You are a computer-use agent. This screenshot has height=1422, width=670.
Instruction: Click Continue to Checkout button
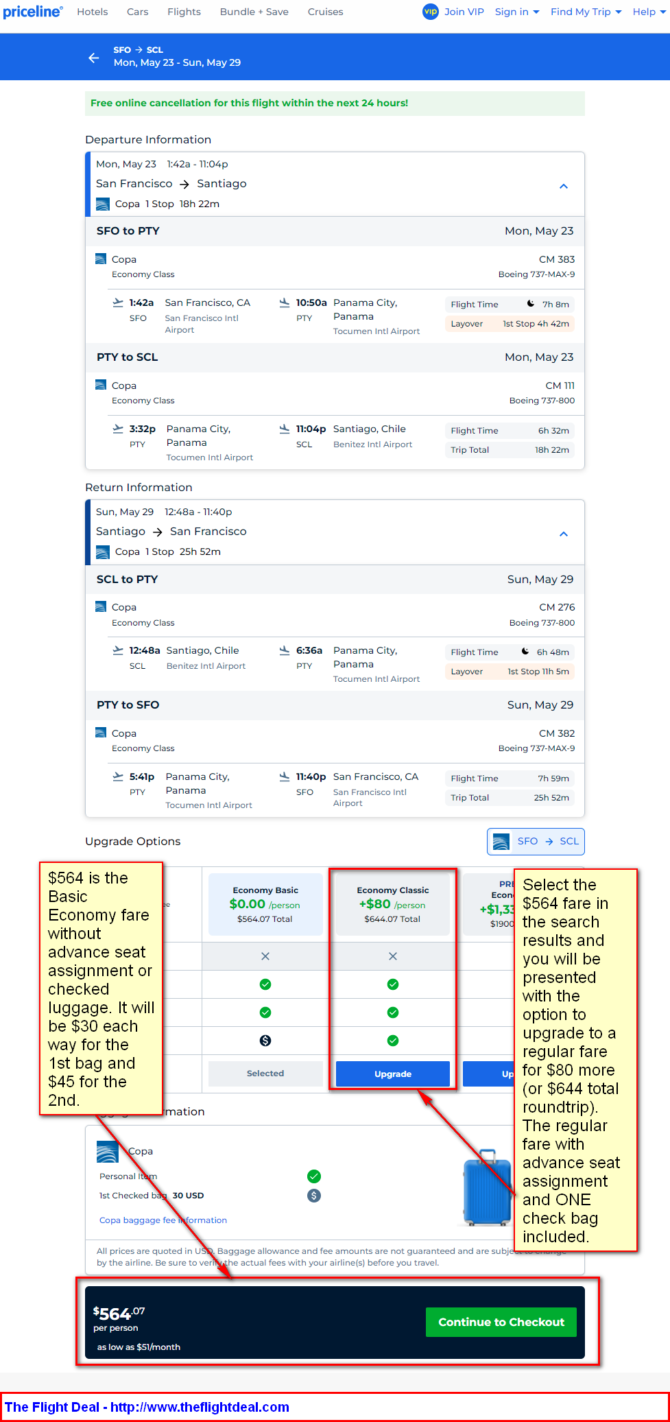pos(501,1322)
